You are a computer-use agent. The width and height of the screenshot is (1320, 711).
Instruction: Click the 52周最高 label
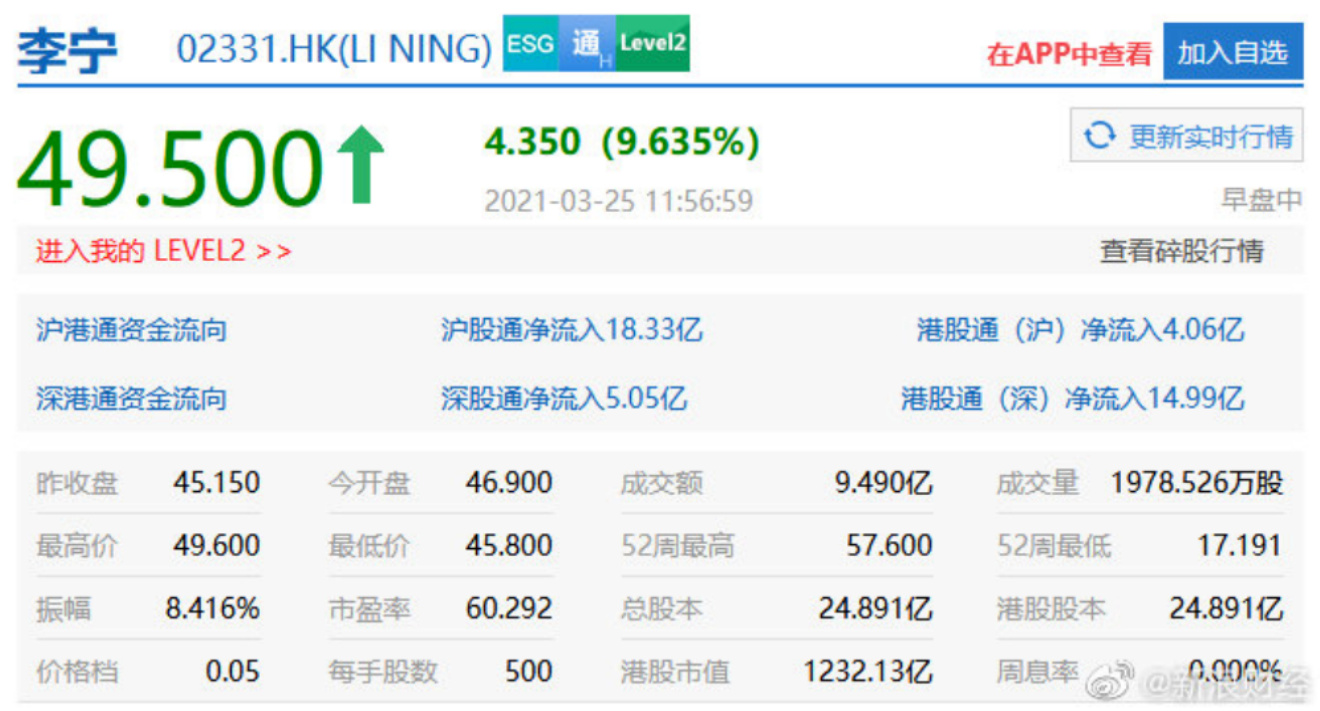click(x=677, y=546)
